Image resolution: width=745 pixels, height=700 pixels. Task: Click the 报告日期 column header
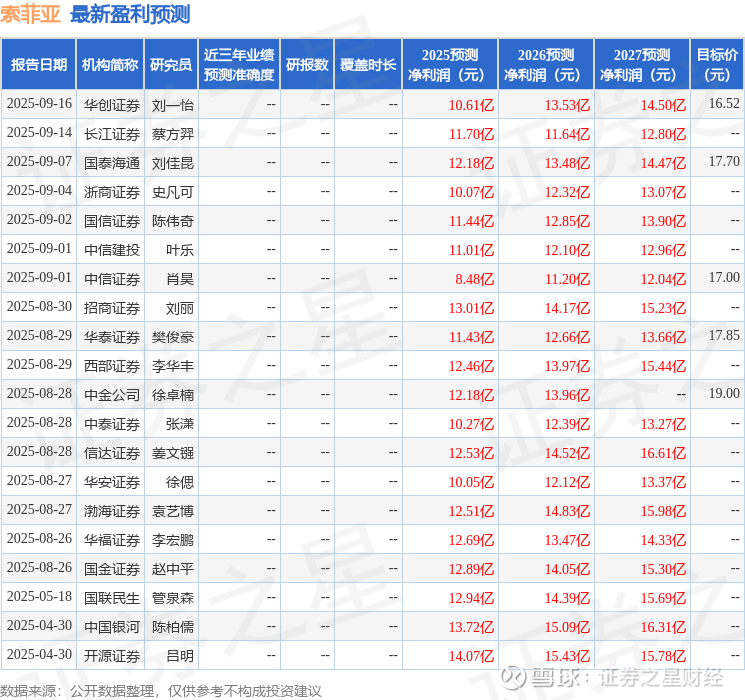(38, 65)
